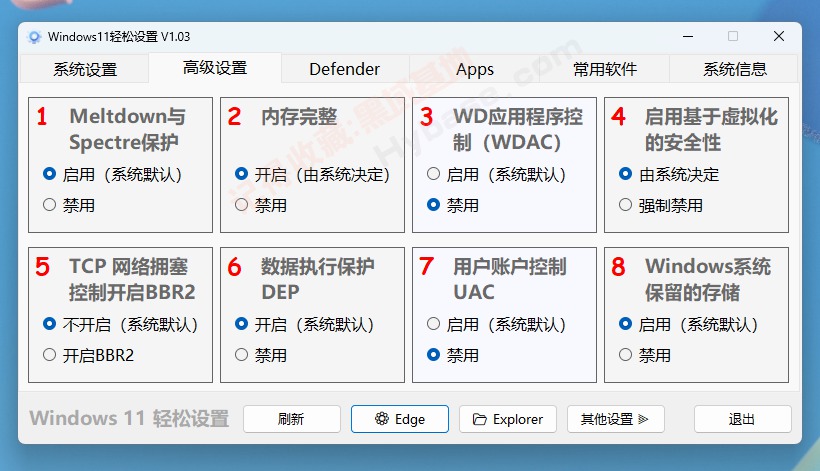The height and width of the screenshot is (471, 820).
Task: Click the Windows11轻松设置 V1.03 title text
Action: 119,37
